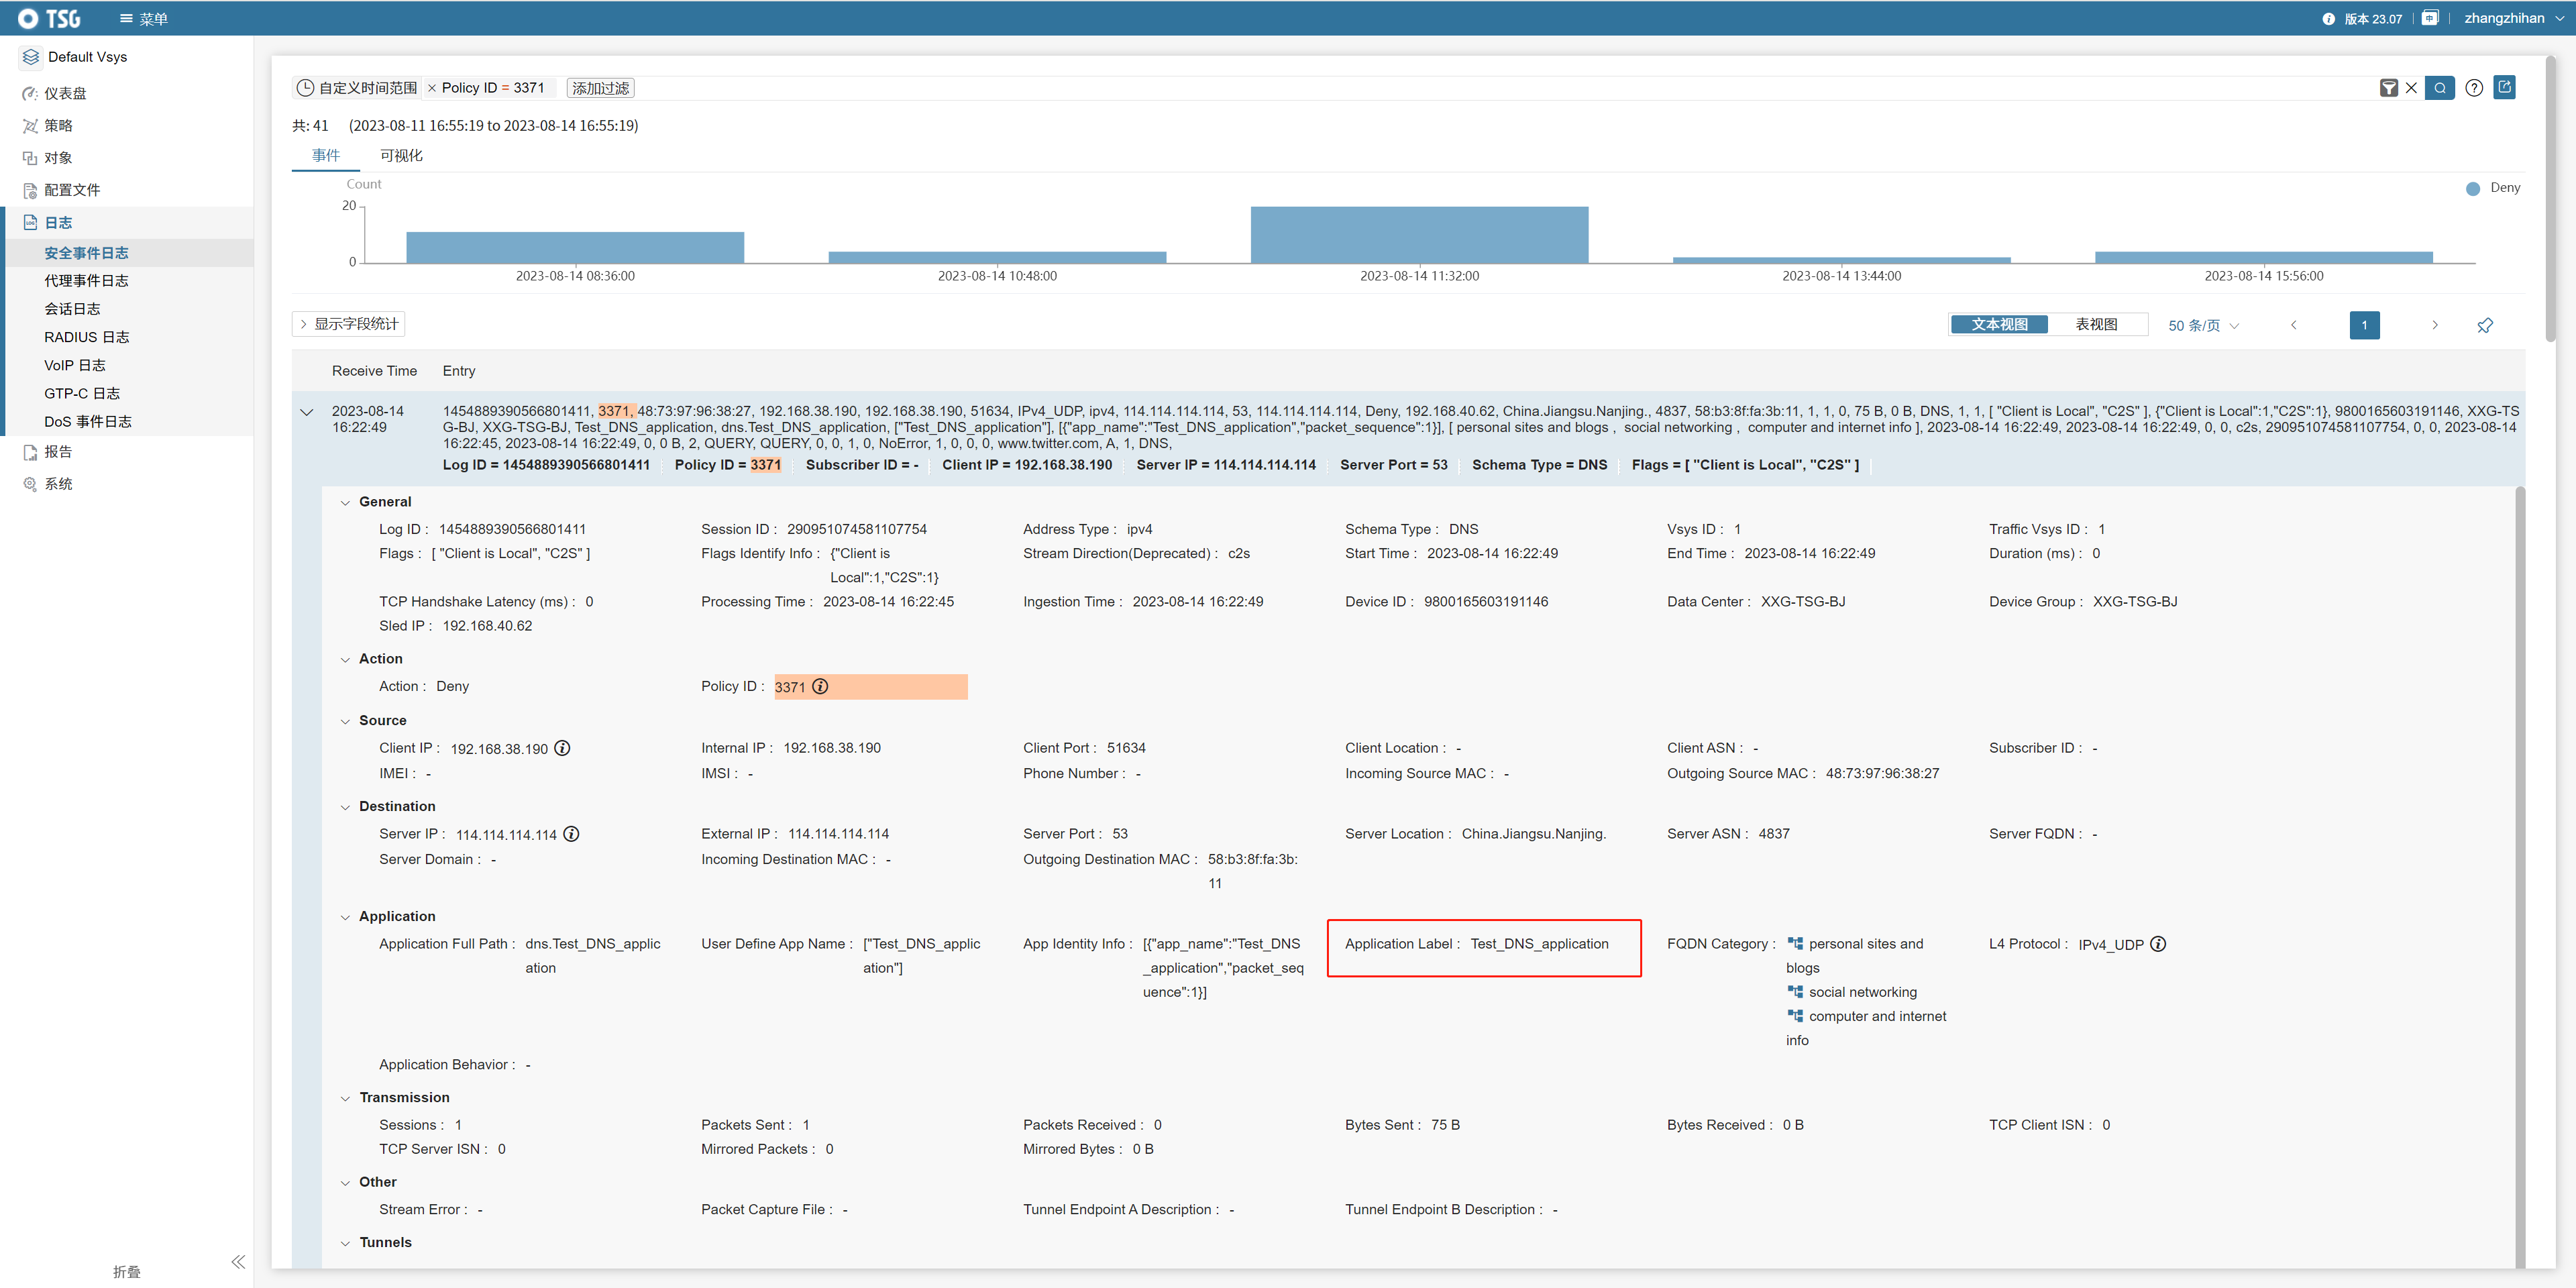Switch to 表视图 table view

(x=2096, y=324)
